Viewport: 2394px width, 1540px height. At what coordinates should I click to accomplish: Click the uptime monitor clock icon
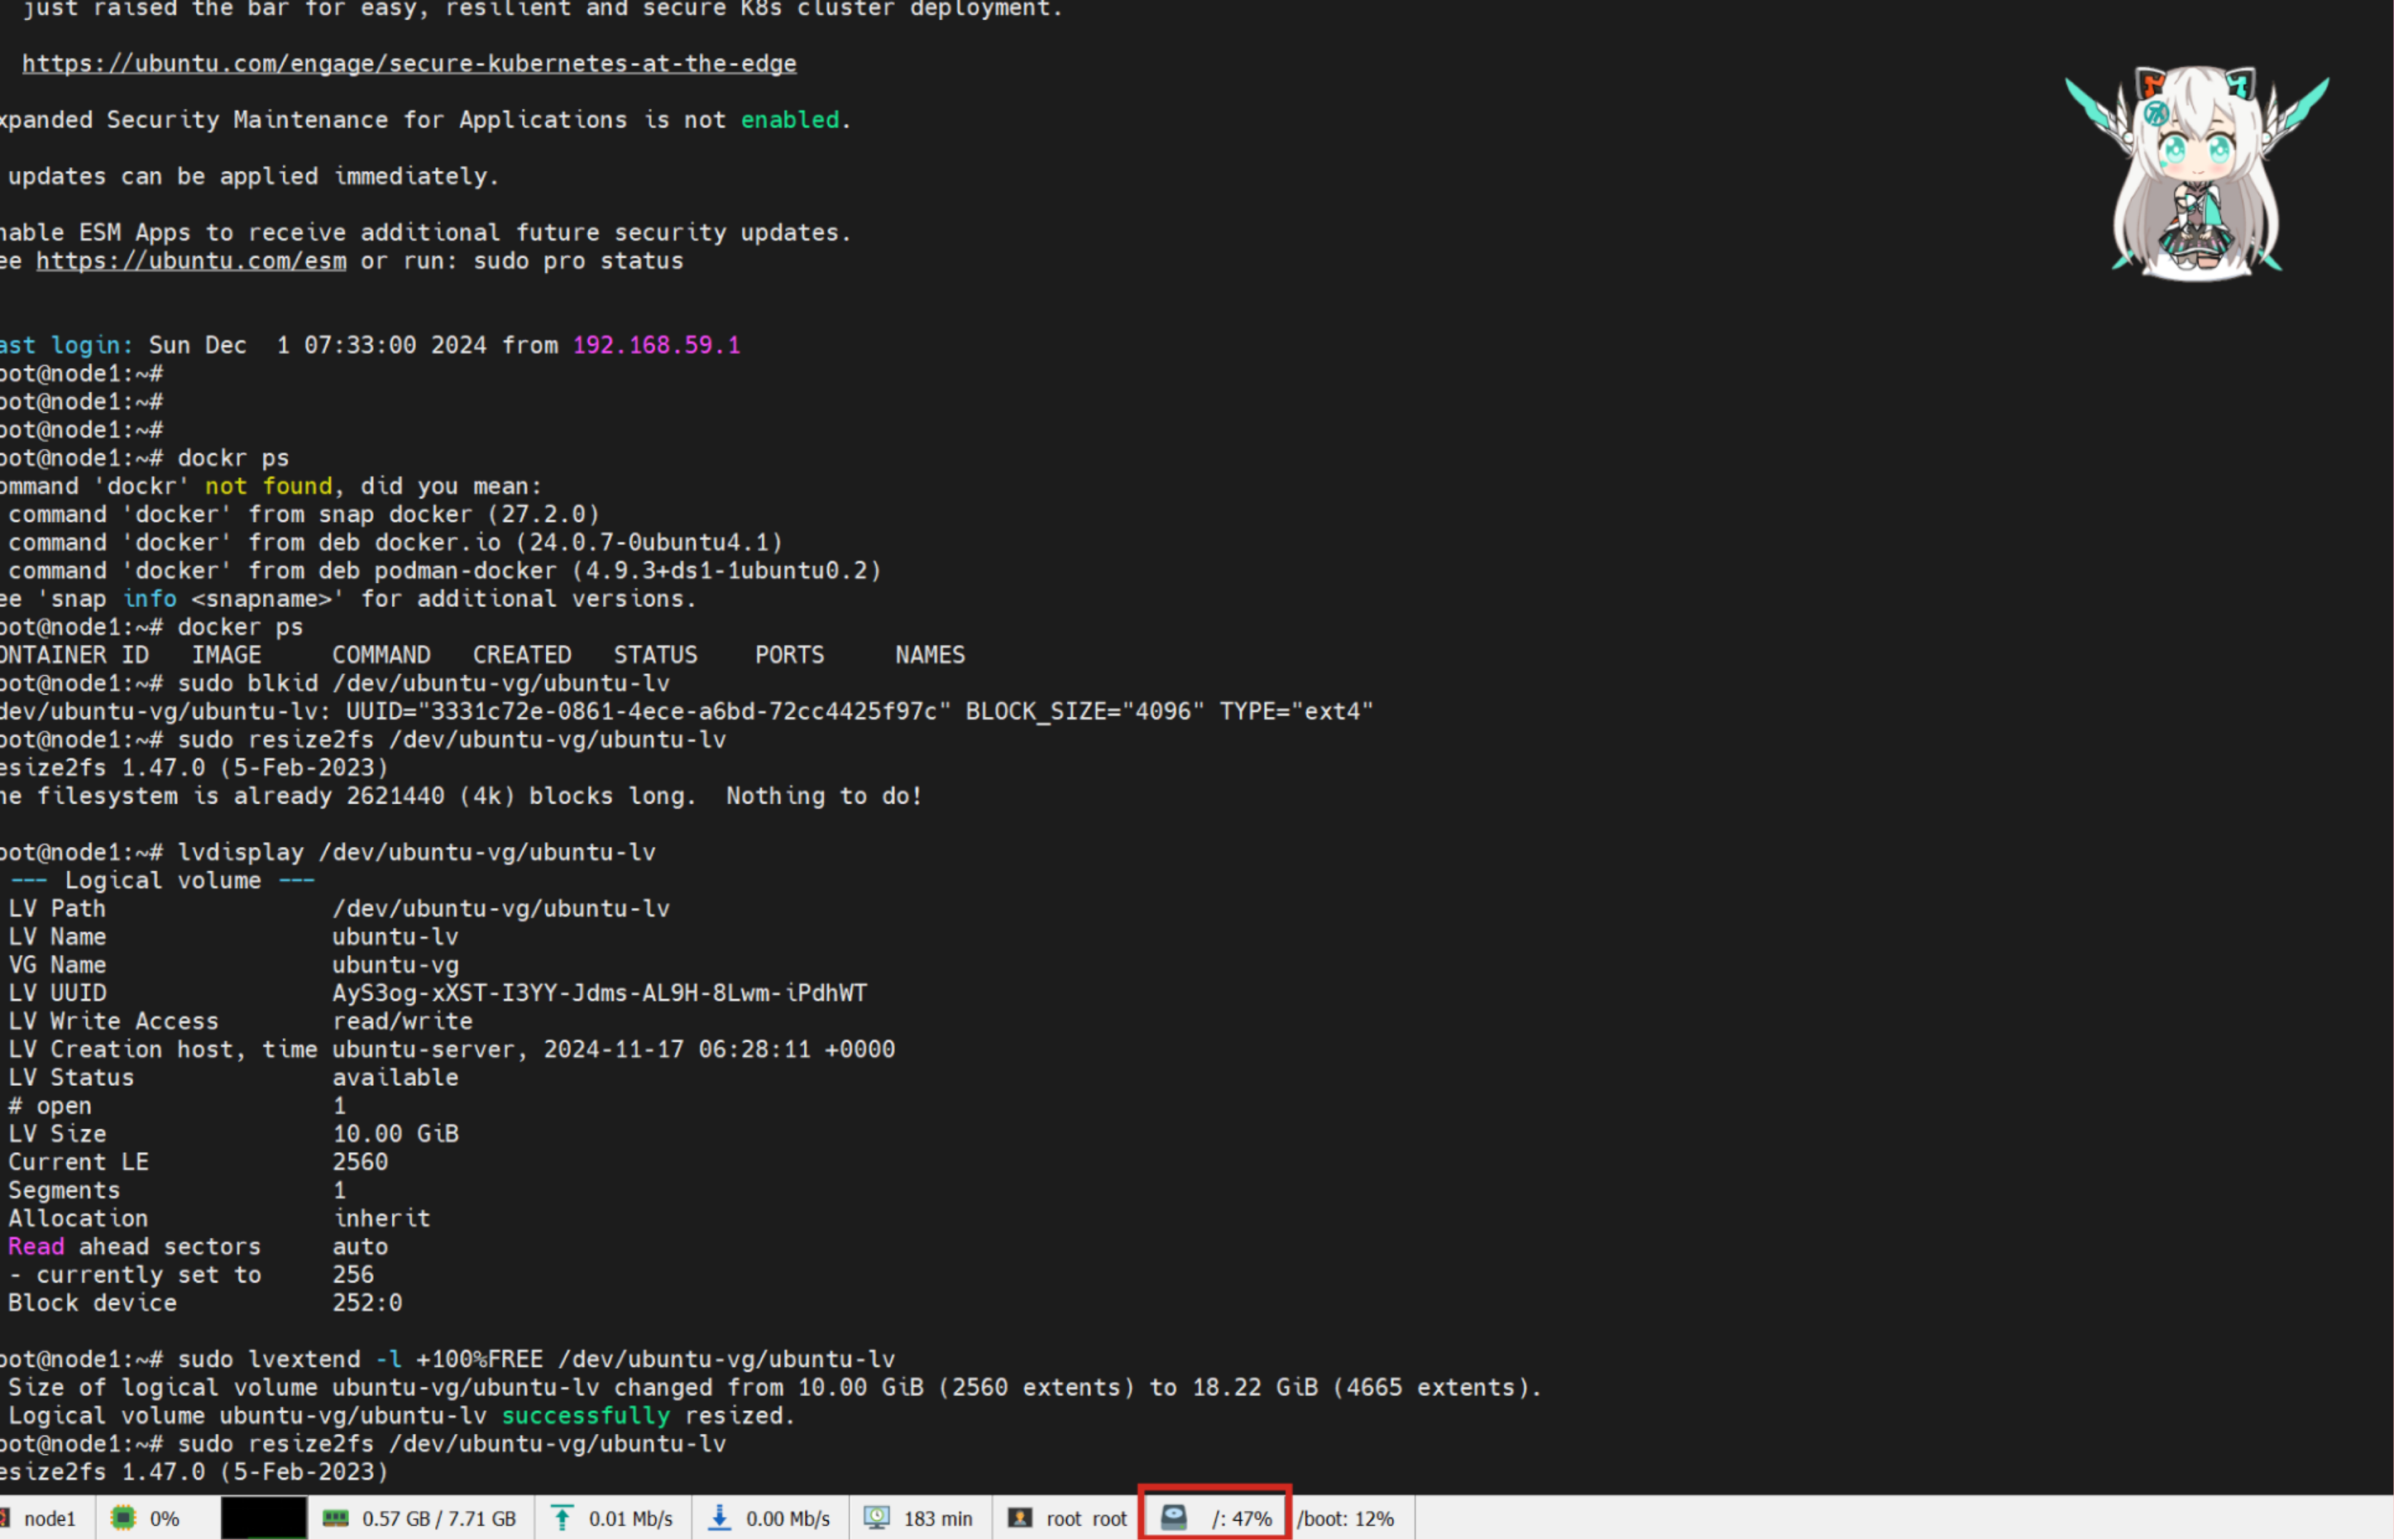click(x=877, y=1518)
